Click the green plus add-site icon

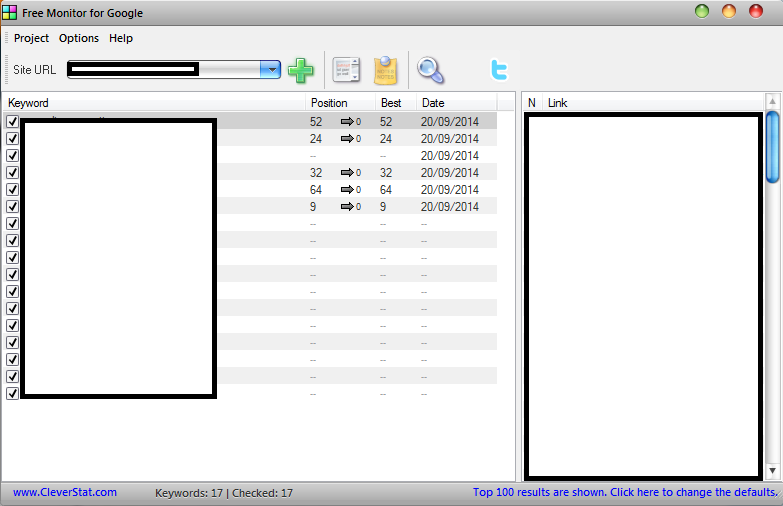click(x=301, y=70)
